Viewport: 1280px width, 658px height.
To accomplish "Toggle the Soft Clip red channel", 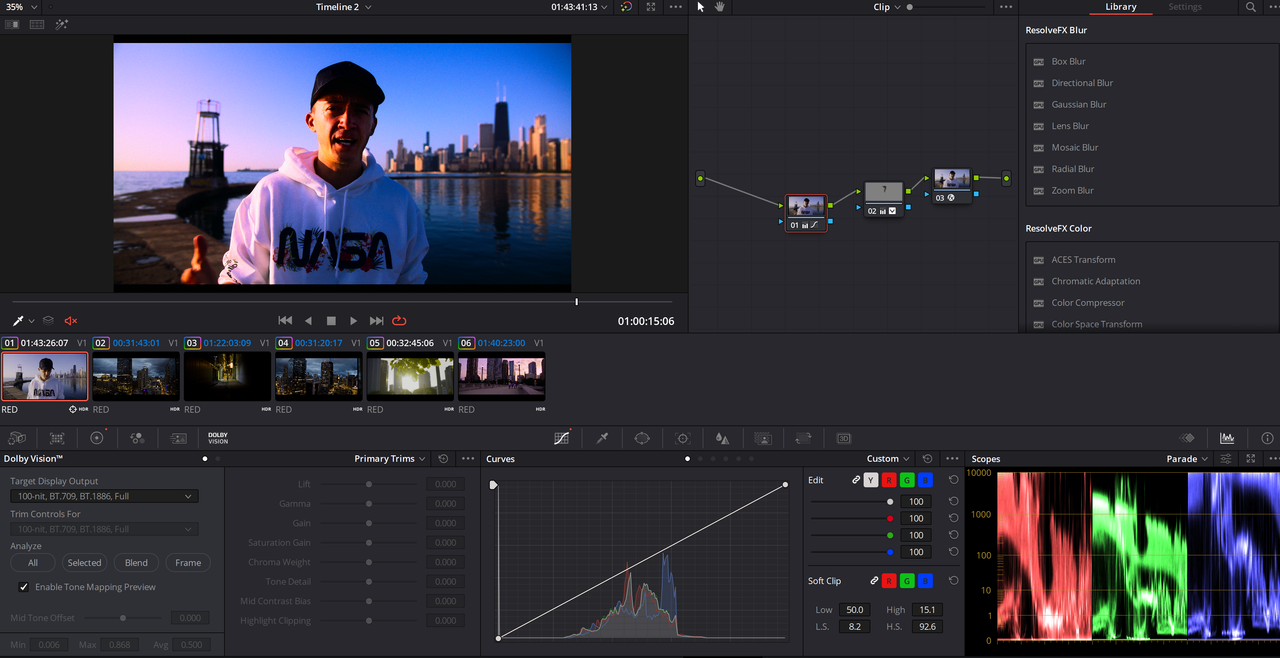I will 890,580.
